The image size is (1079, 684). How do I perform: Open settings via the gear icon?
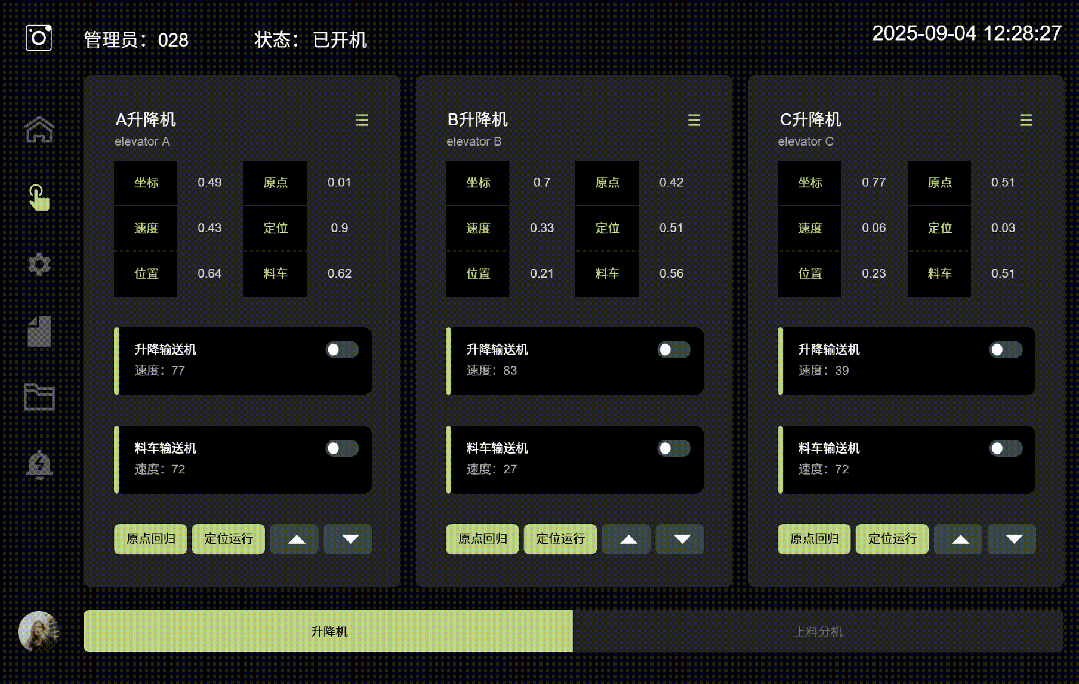pyautogui.click(x=38, y=263)
